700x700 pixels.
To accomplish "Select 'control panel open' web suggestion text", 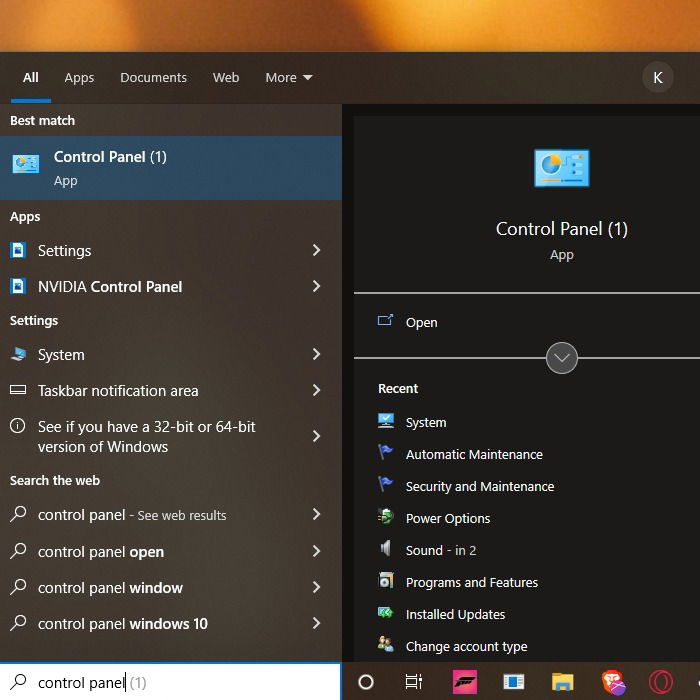I will (101, 552).
